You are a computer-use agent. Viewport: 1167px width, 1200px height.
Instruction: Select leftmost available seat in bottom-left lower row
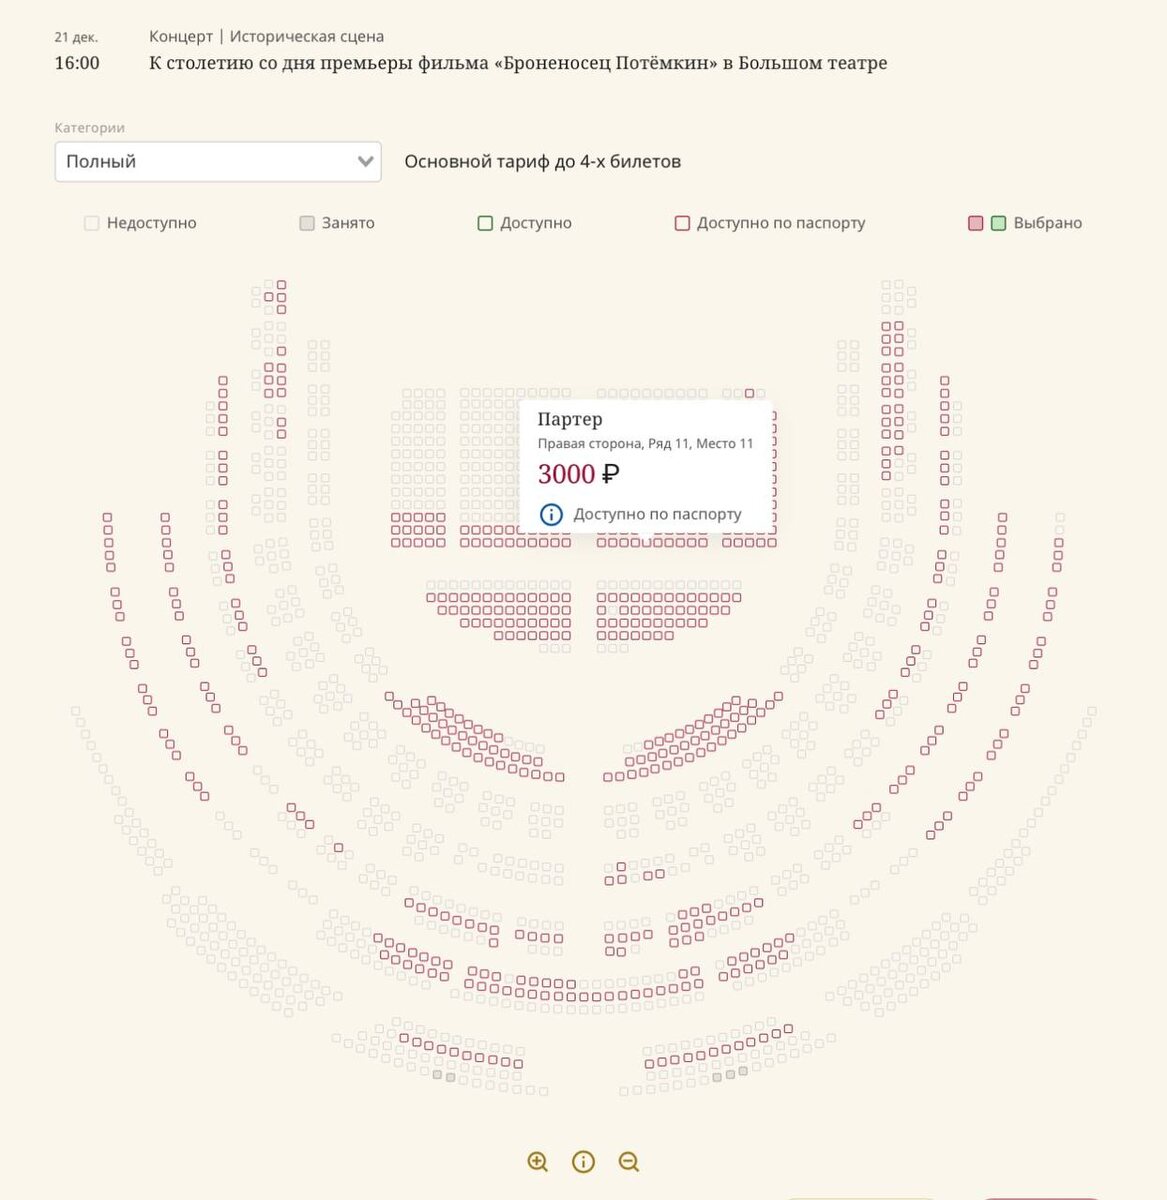404,1038
